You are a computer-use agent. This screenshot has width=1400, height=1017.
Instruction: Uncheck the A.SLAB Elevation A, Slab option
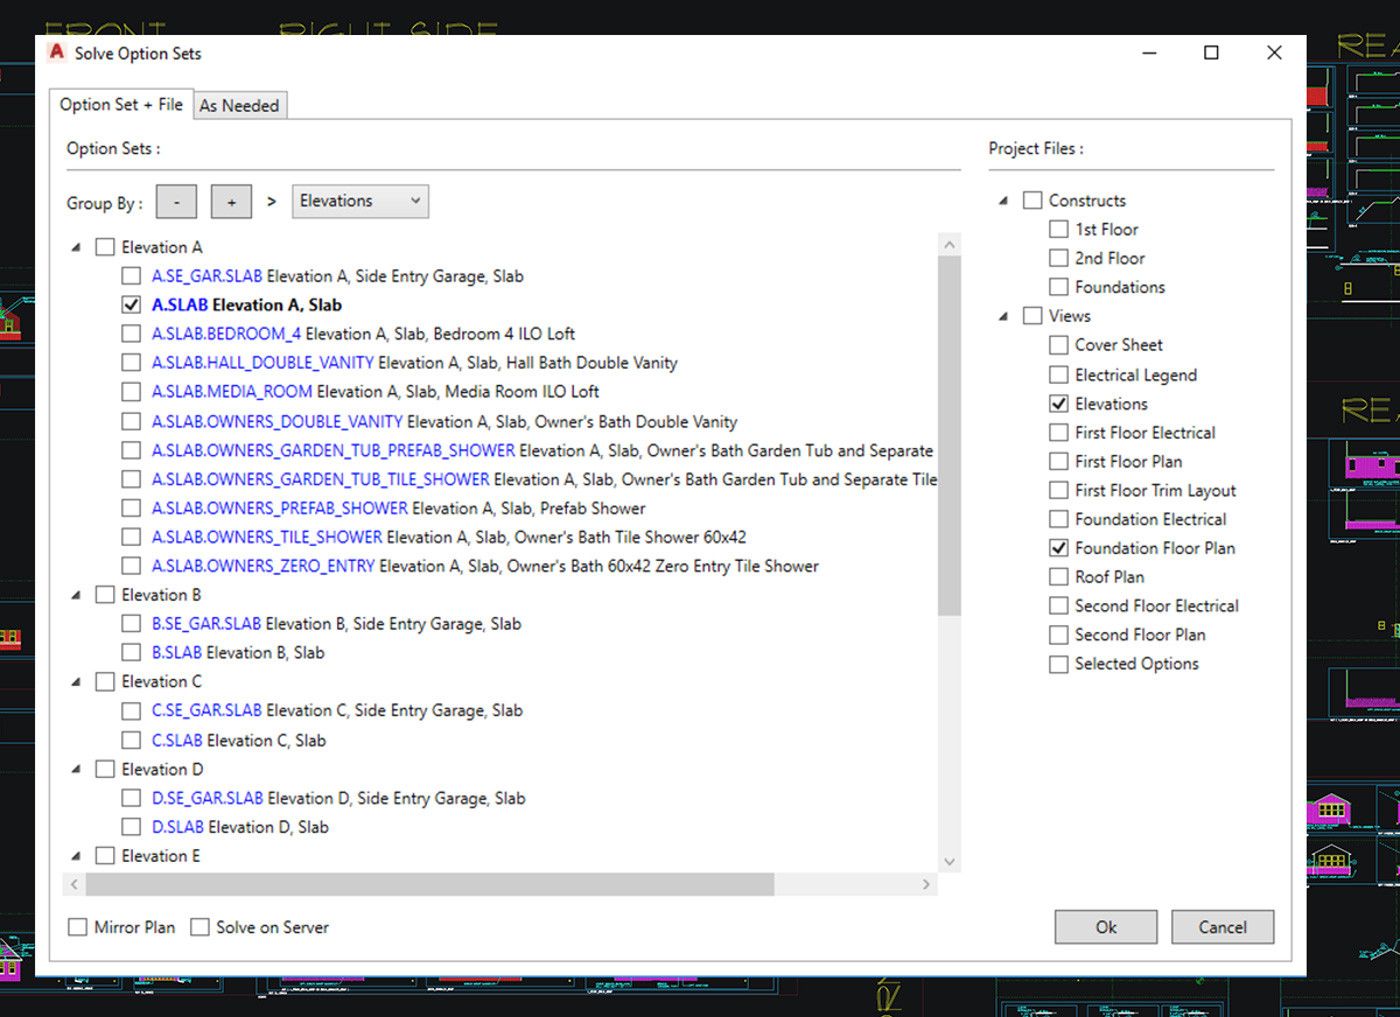[131, 305]
